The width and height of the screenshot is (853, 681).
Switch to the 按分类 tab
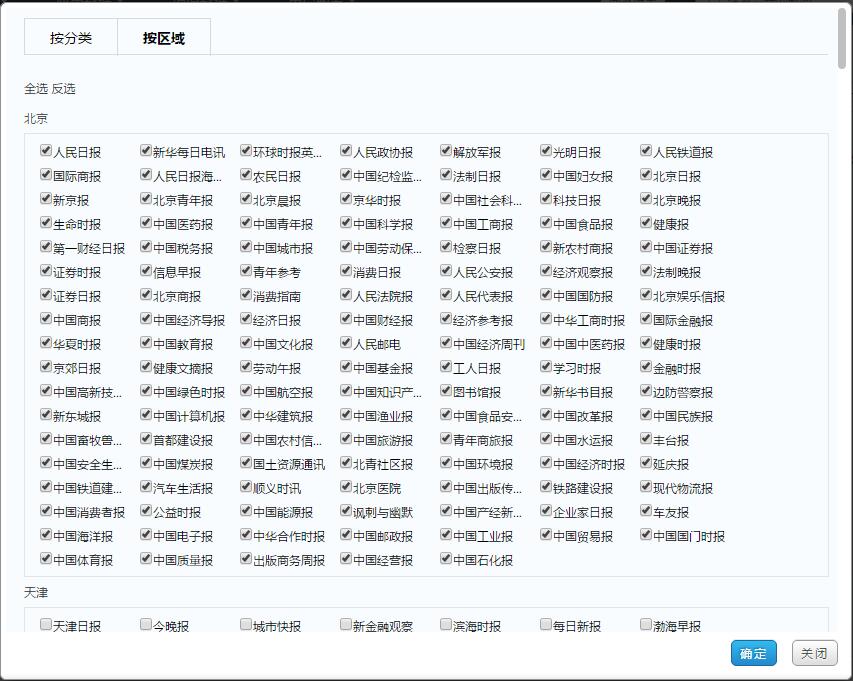pyautogui.click(x=71, y=38)
